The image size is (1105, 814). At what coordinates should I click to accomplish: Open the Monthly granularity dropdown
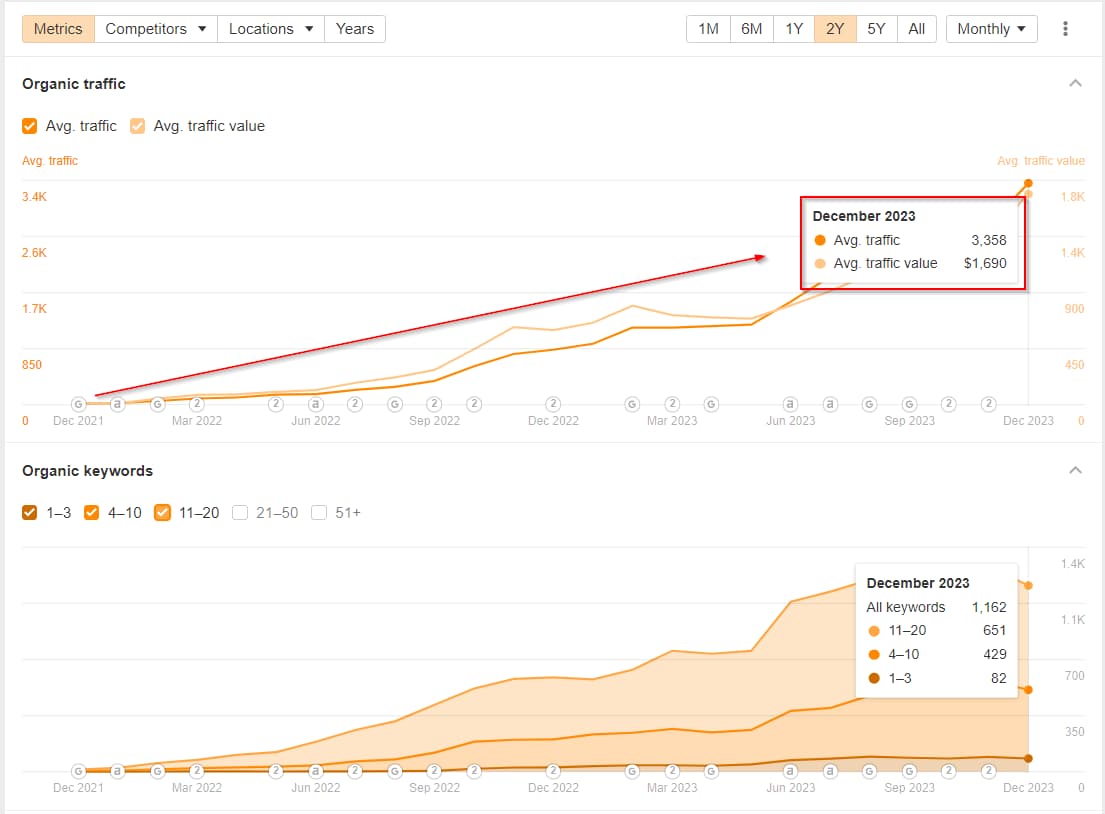coord(991,28)
